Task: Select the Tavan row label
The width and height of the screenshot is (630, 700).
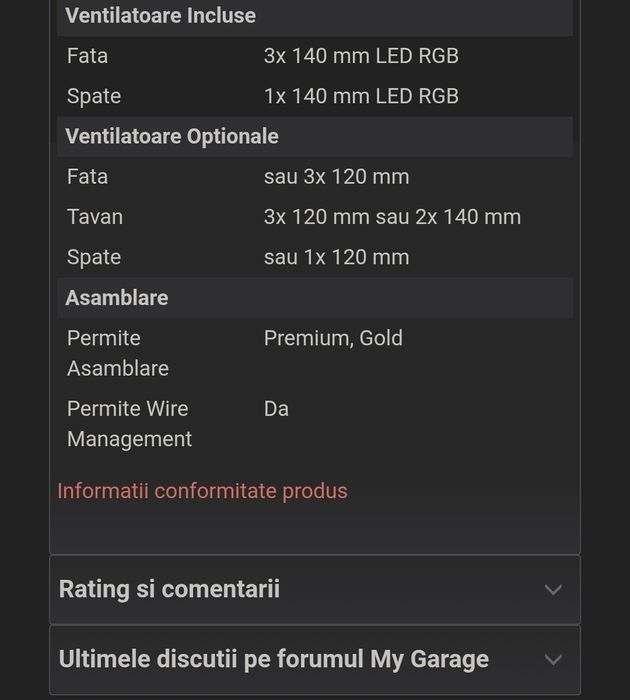Action: 95,217
